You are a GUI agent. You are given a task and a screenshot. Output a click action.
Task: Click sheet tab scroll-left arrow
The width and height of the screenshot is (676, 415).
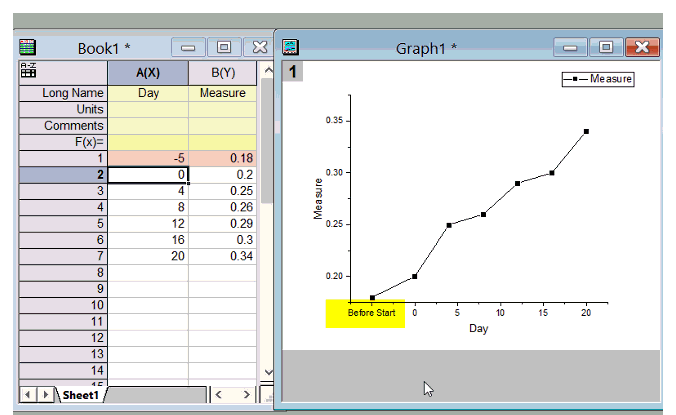pyautogui.click(x=28, y=395)
